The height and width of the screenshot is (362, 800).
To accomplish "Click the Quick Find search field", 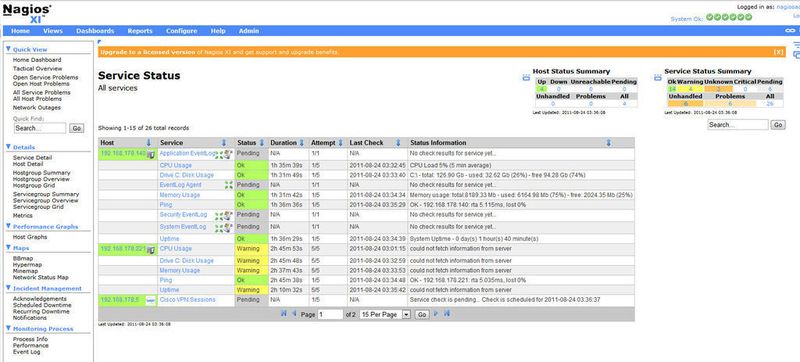I will pyautogui.click(x=40, y=128).
